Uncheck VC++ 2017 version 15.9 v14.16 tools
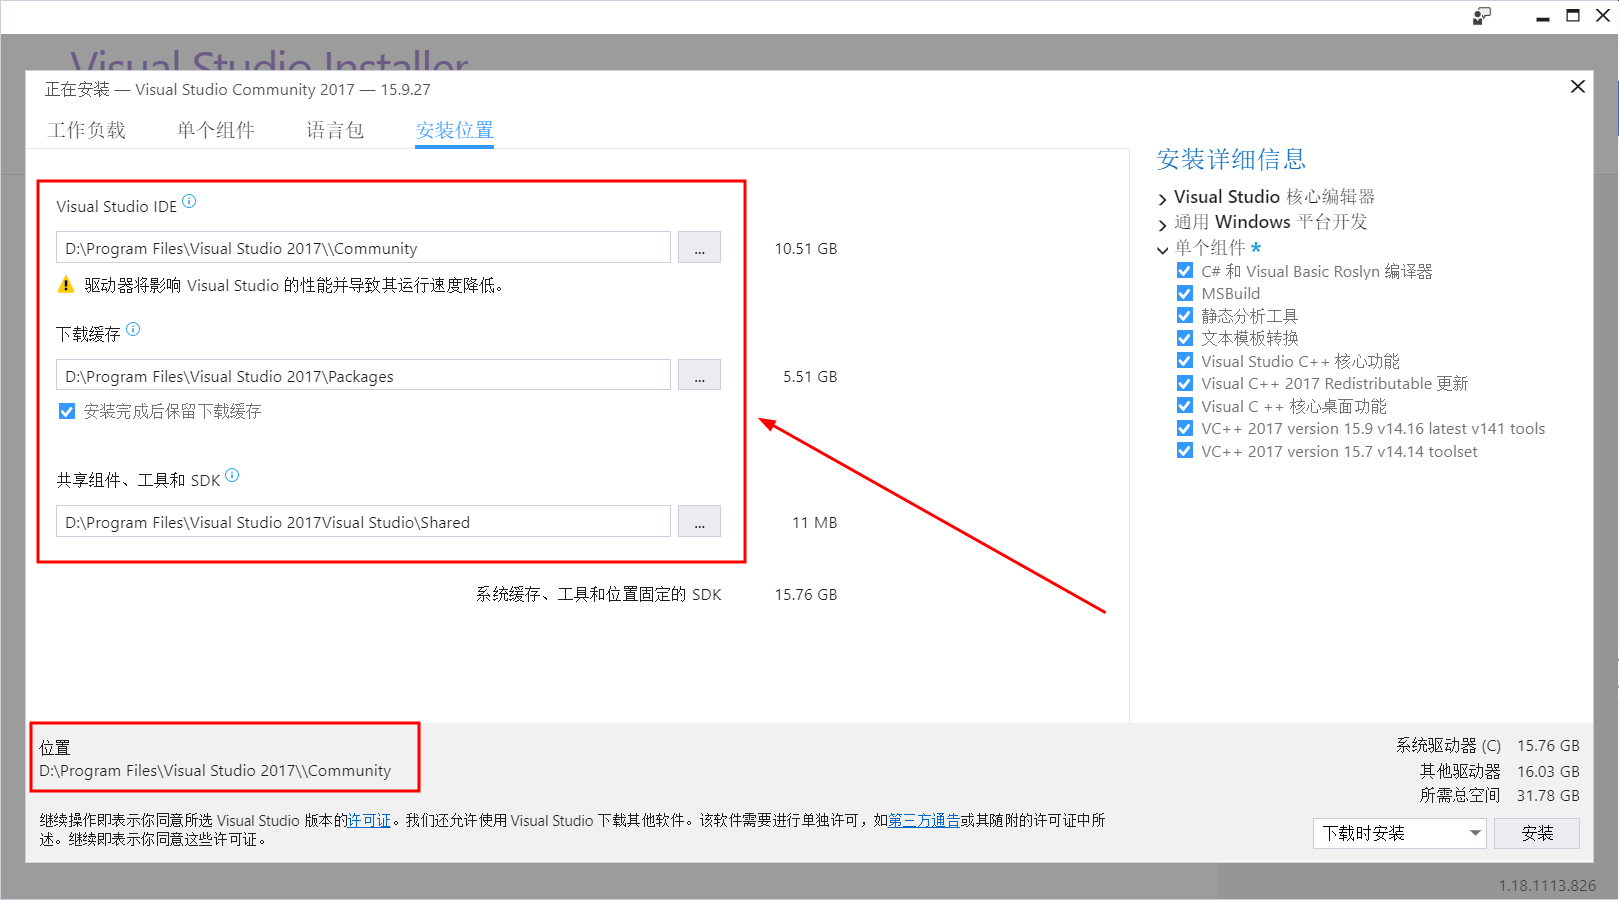The image size is (1619, 900). [x=1185, y=428]
